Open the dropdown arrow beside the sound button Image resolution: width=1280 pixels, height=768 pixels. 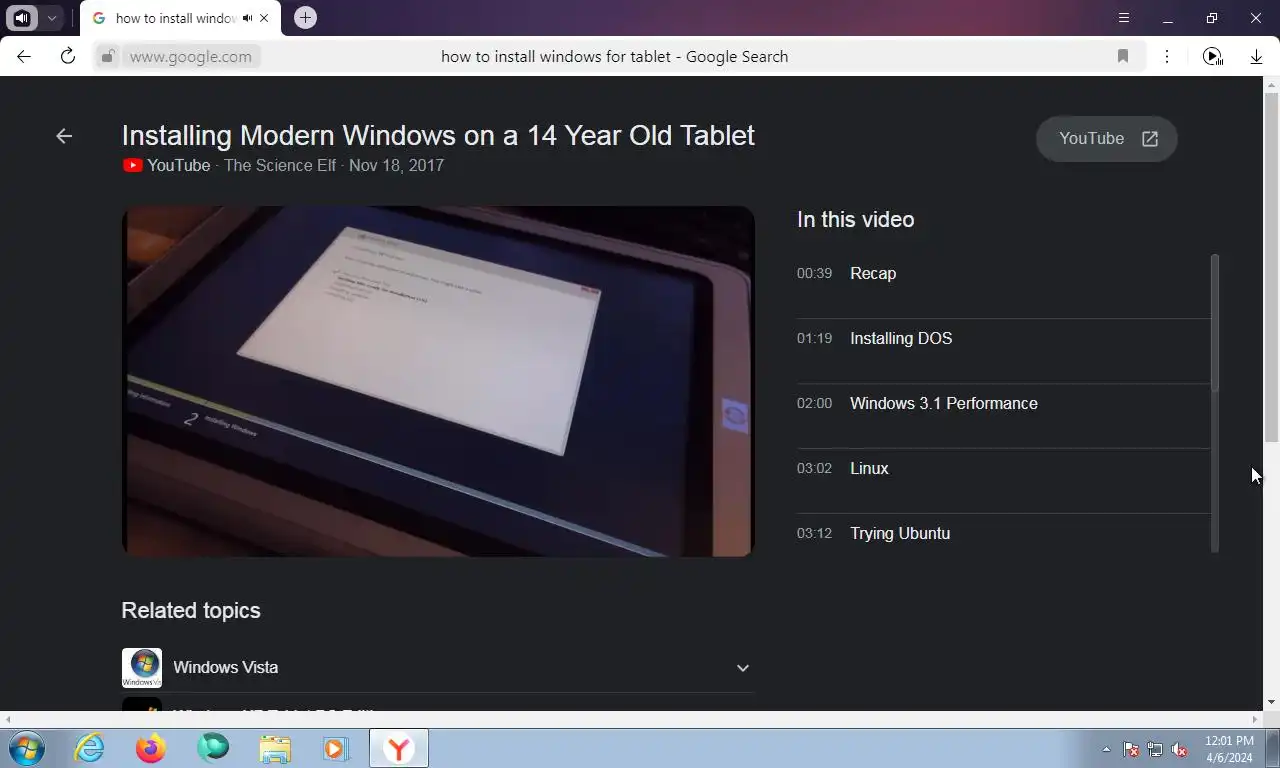pyautogui.click(x=51, y=18)
